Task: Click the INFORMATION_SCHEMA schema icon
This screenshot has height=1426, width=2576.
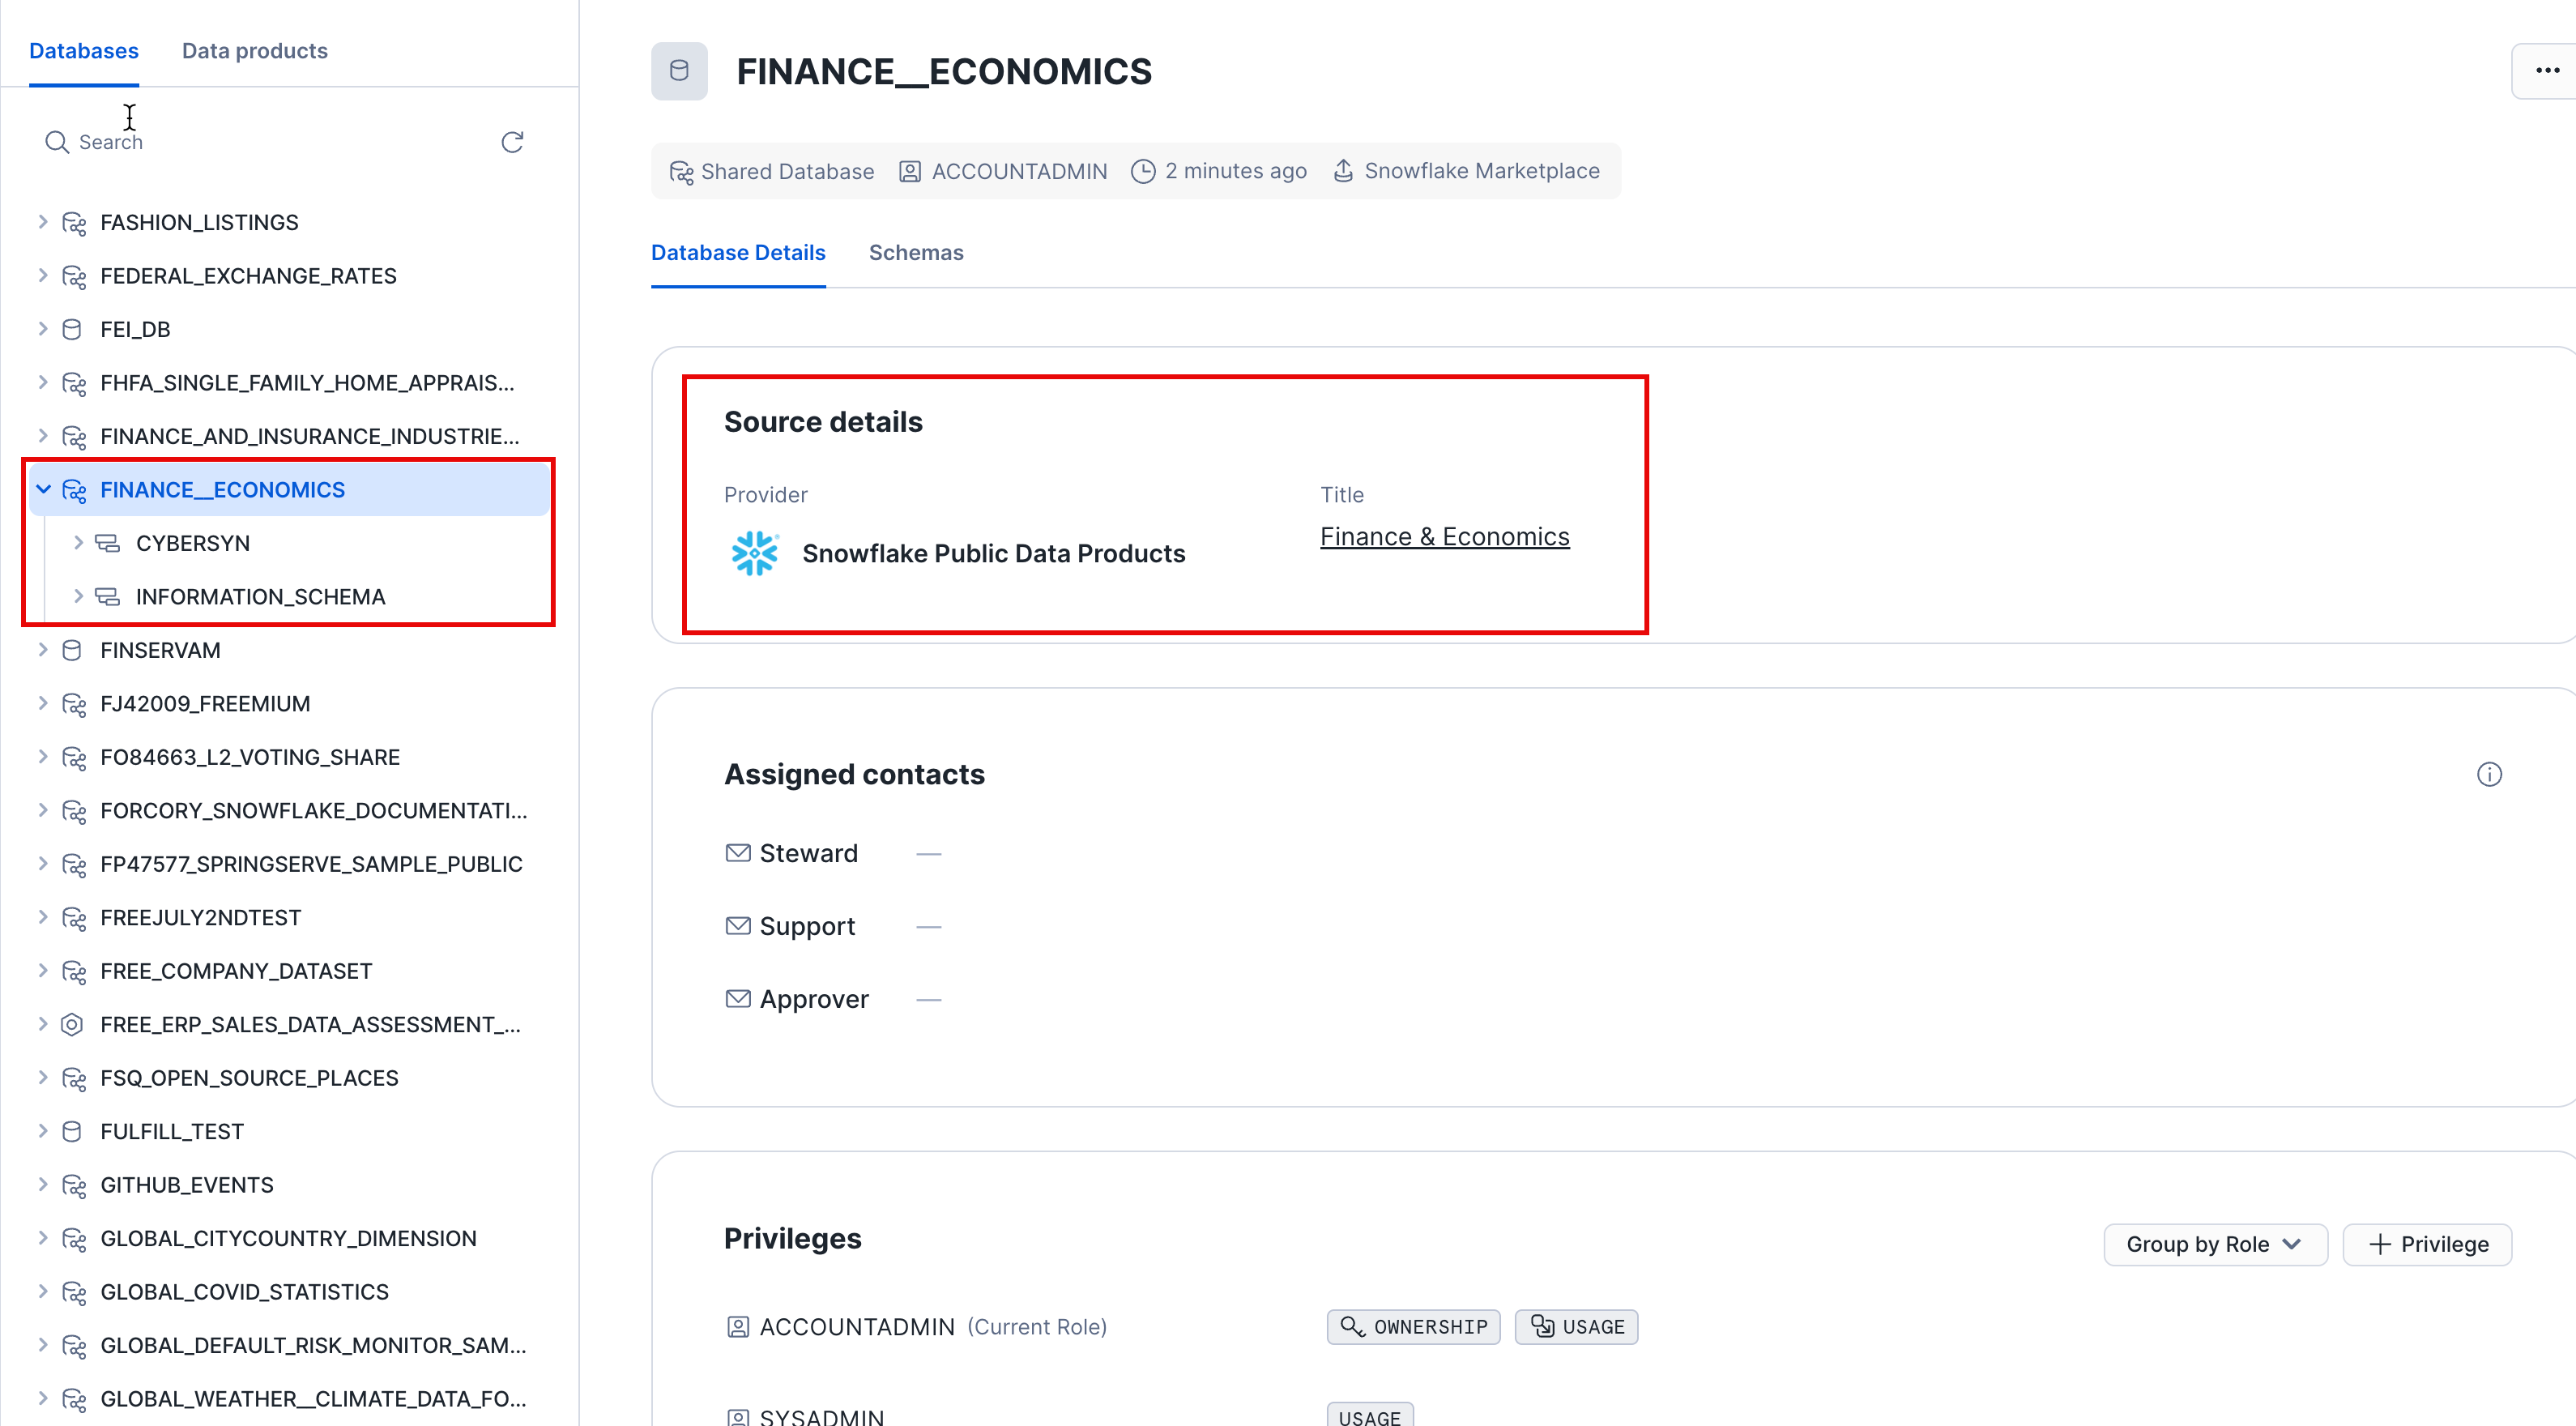Action: (x=107, y=597)
